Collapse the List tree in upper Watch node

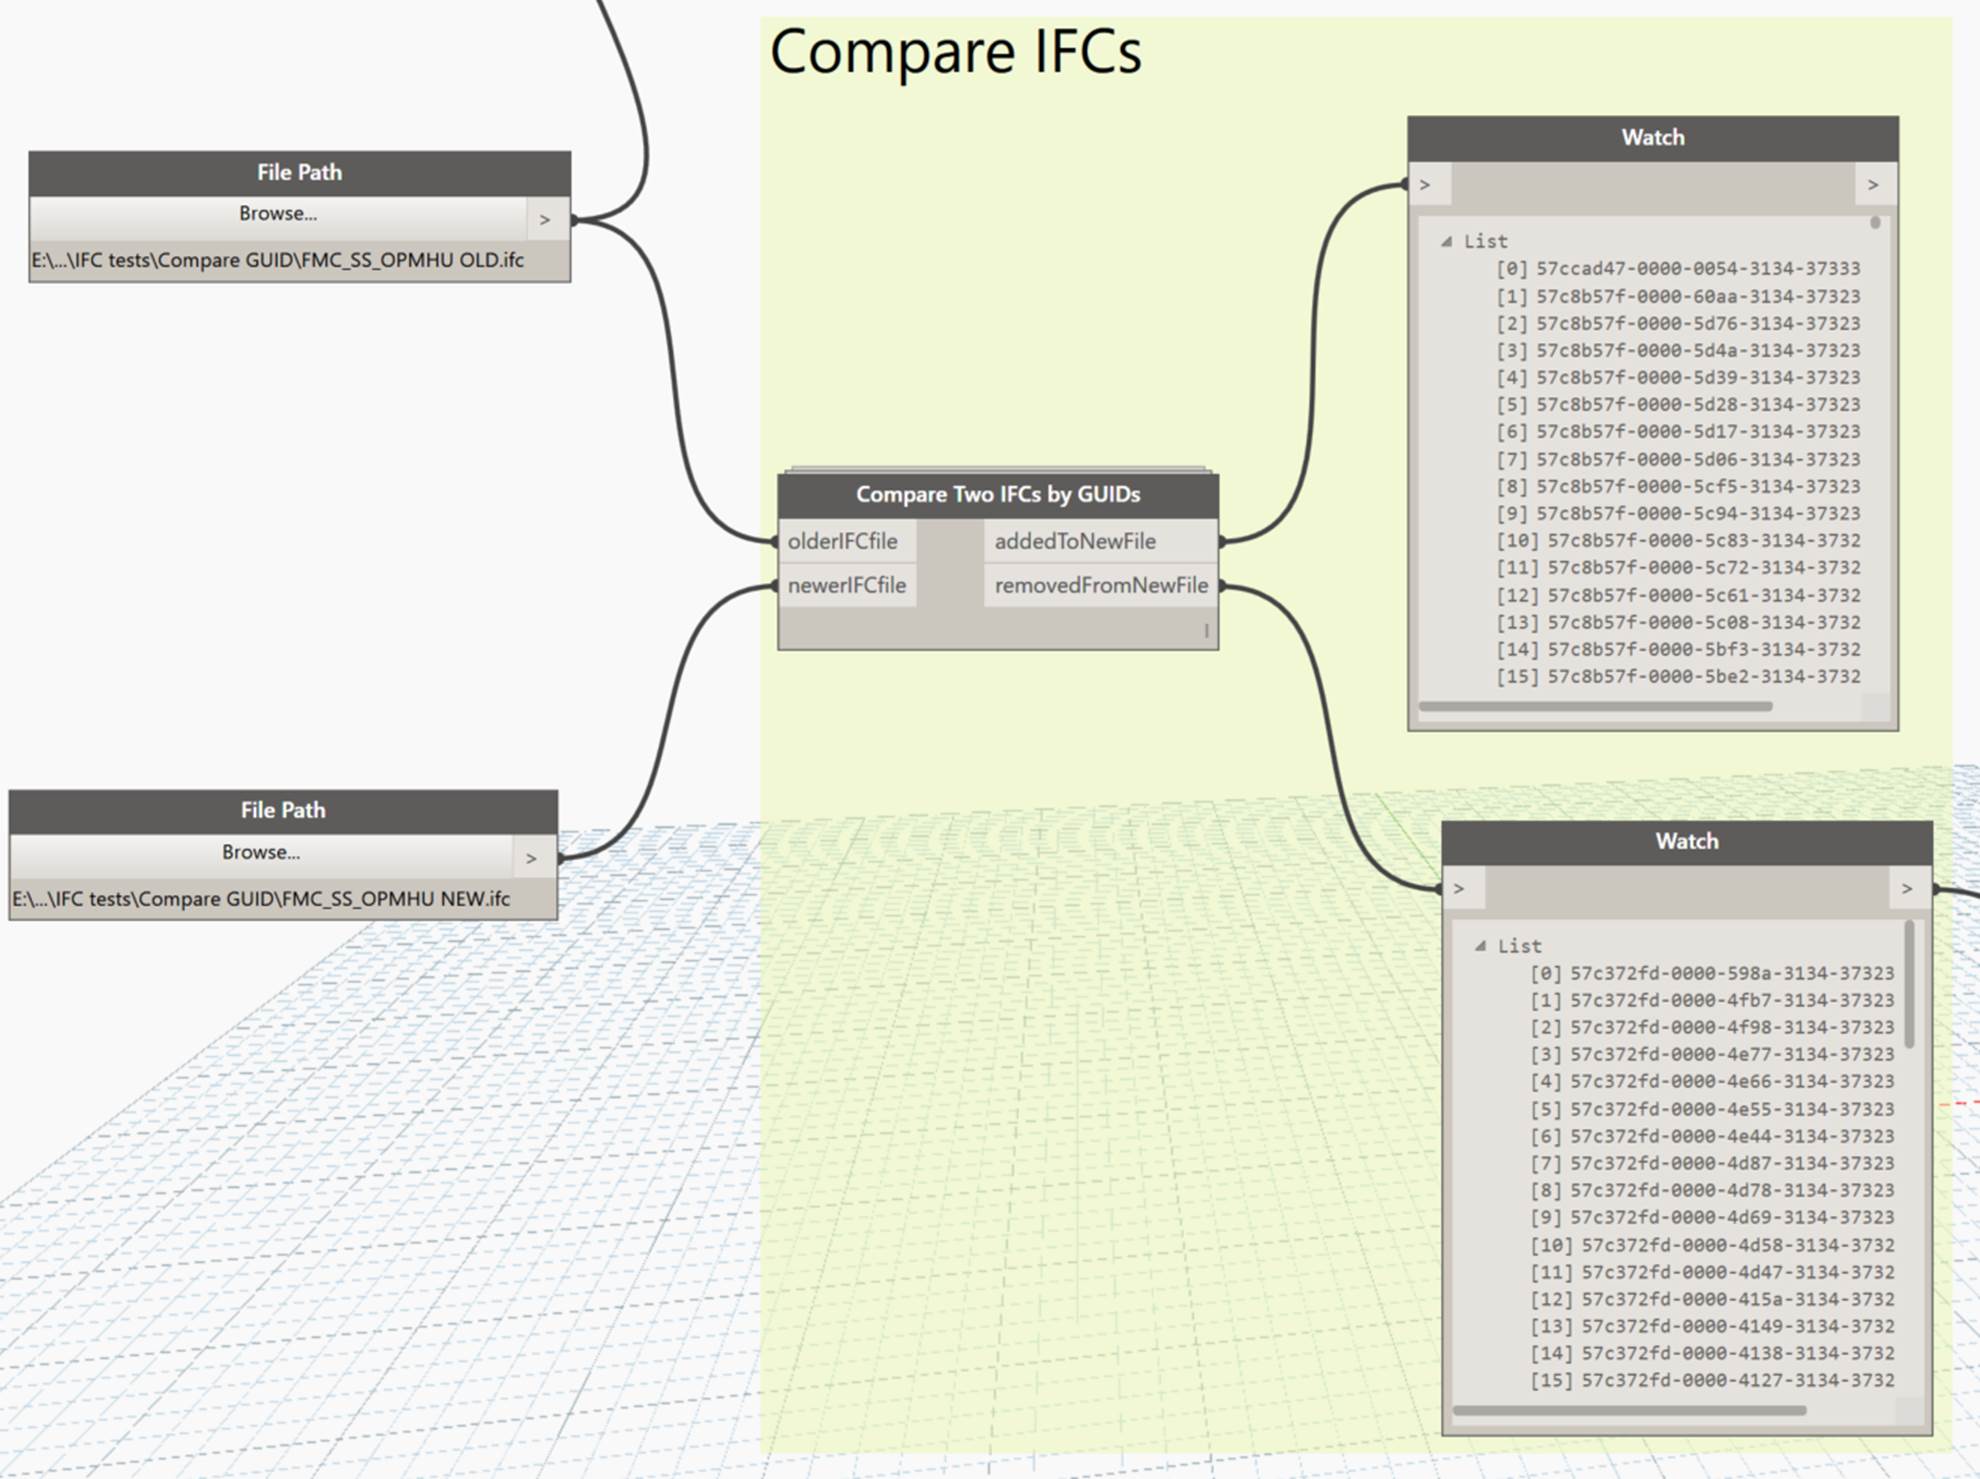[1446, 242]
